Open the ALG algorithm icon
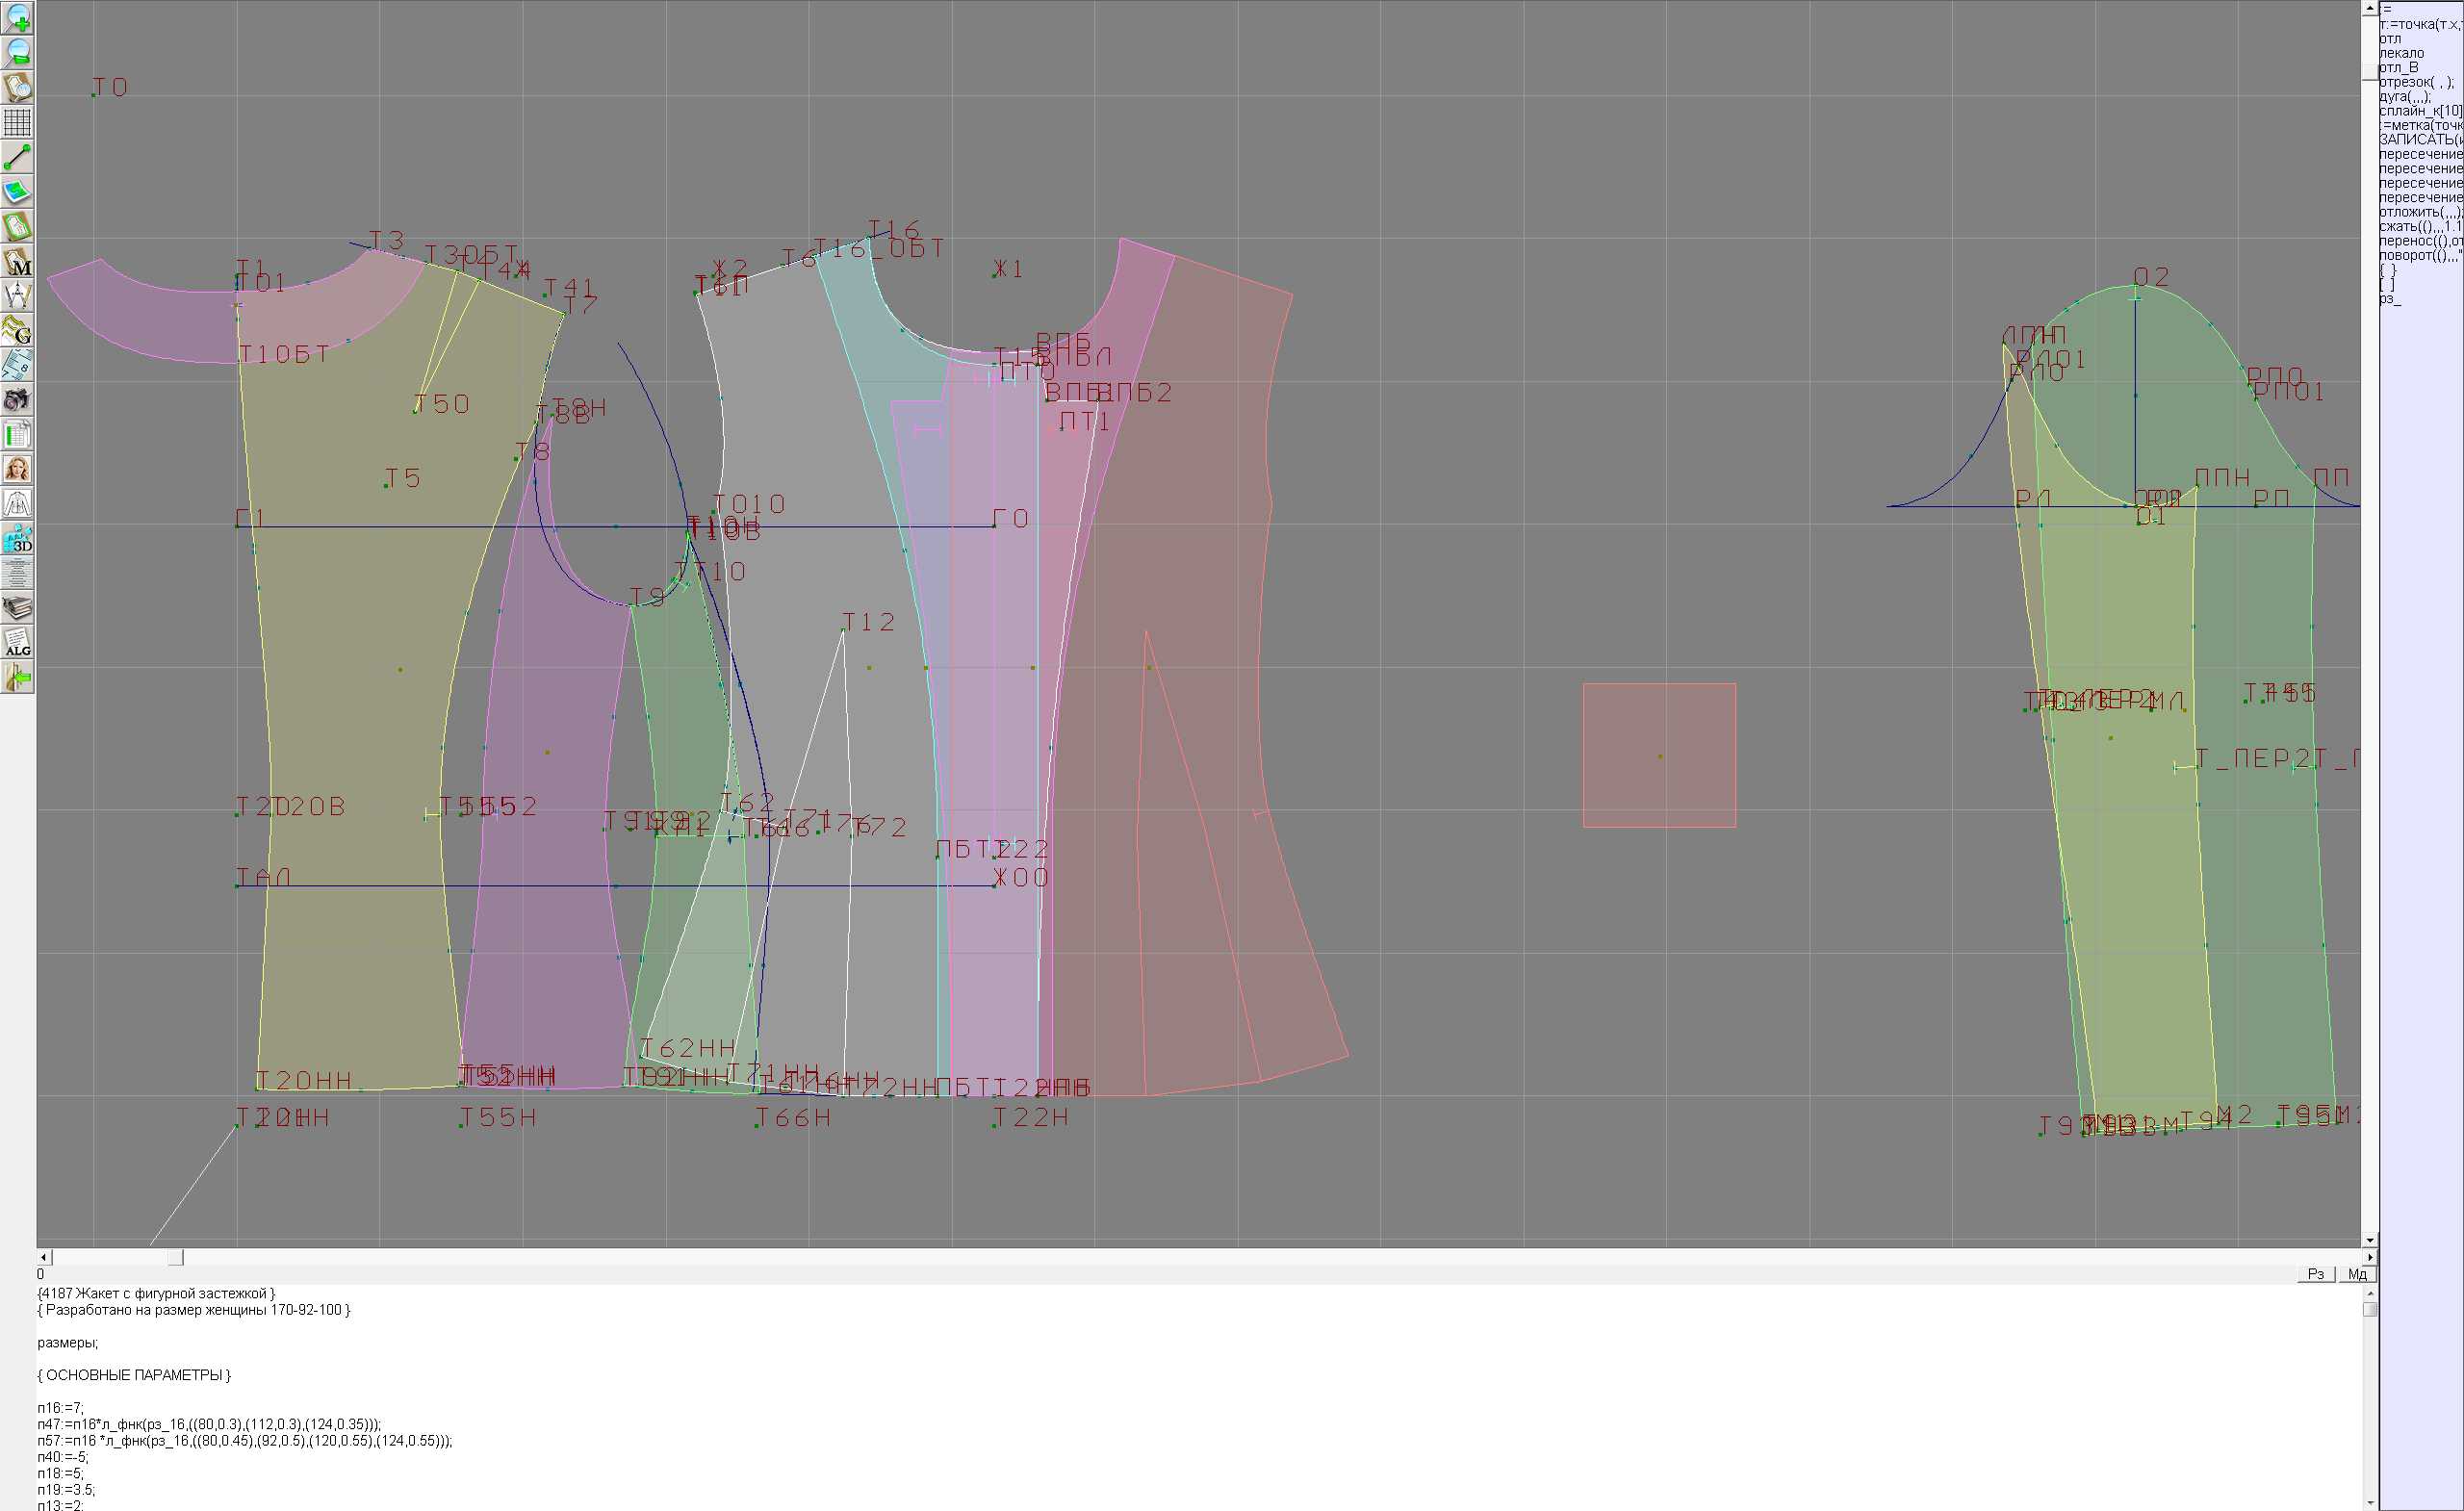The height and width of the screenshot is (1511, 2464). click(x=18, y=643)
